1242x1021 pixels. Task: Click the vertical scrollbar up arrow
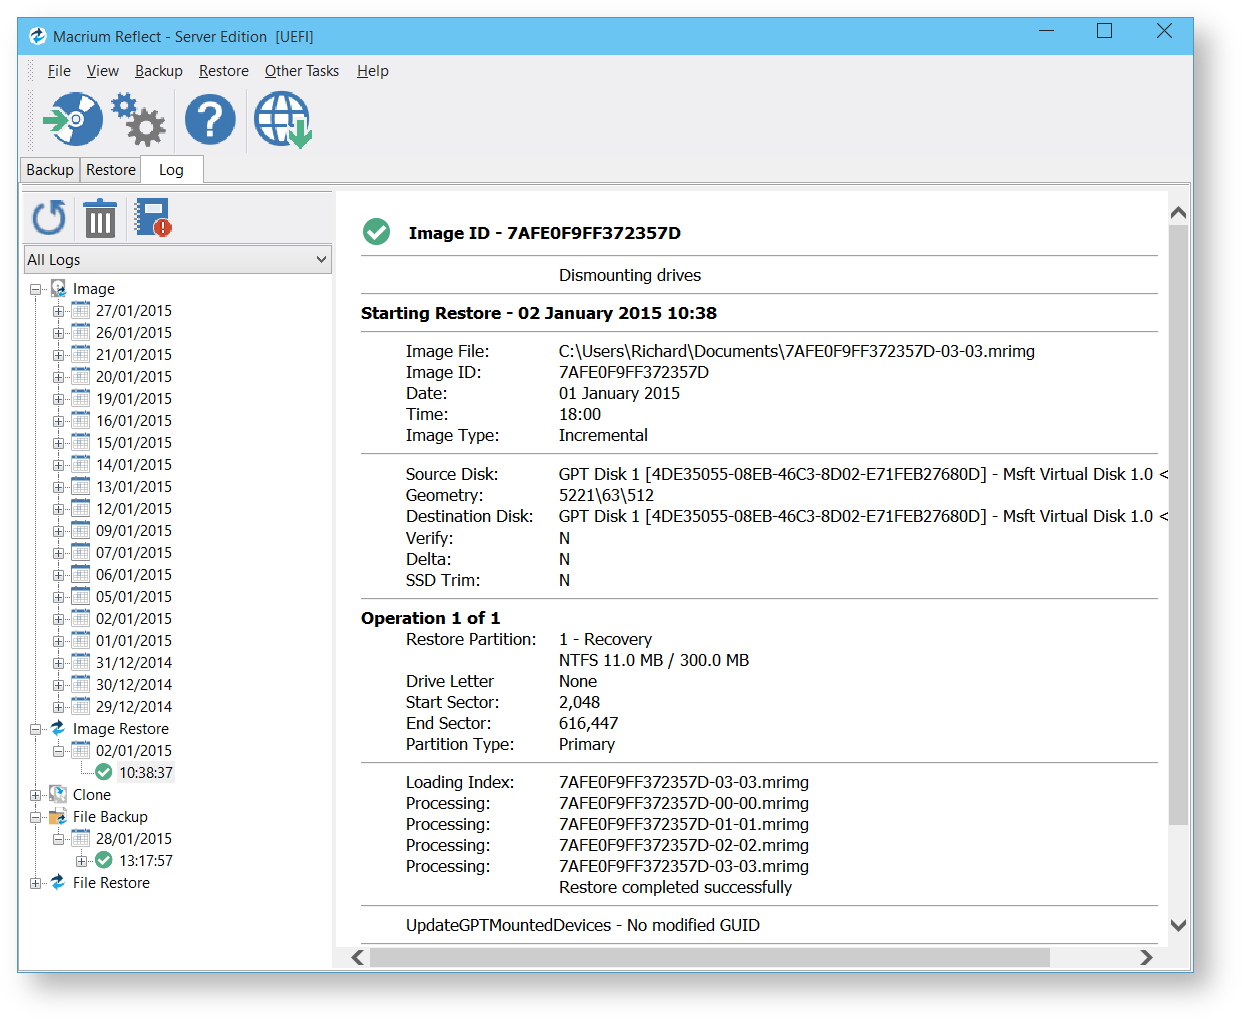[1178, 212]
